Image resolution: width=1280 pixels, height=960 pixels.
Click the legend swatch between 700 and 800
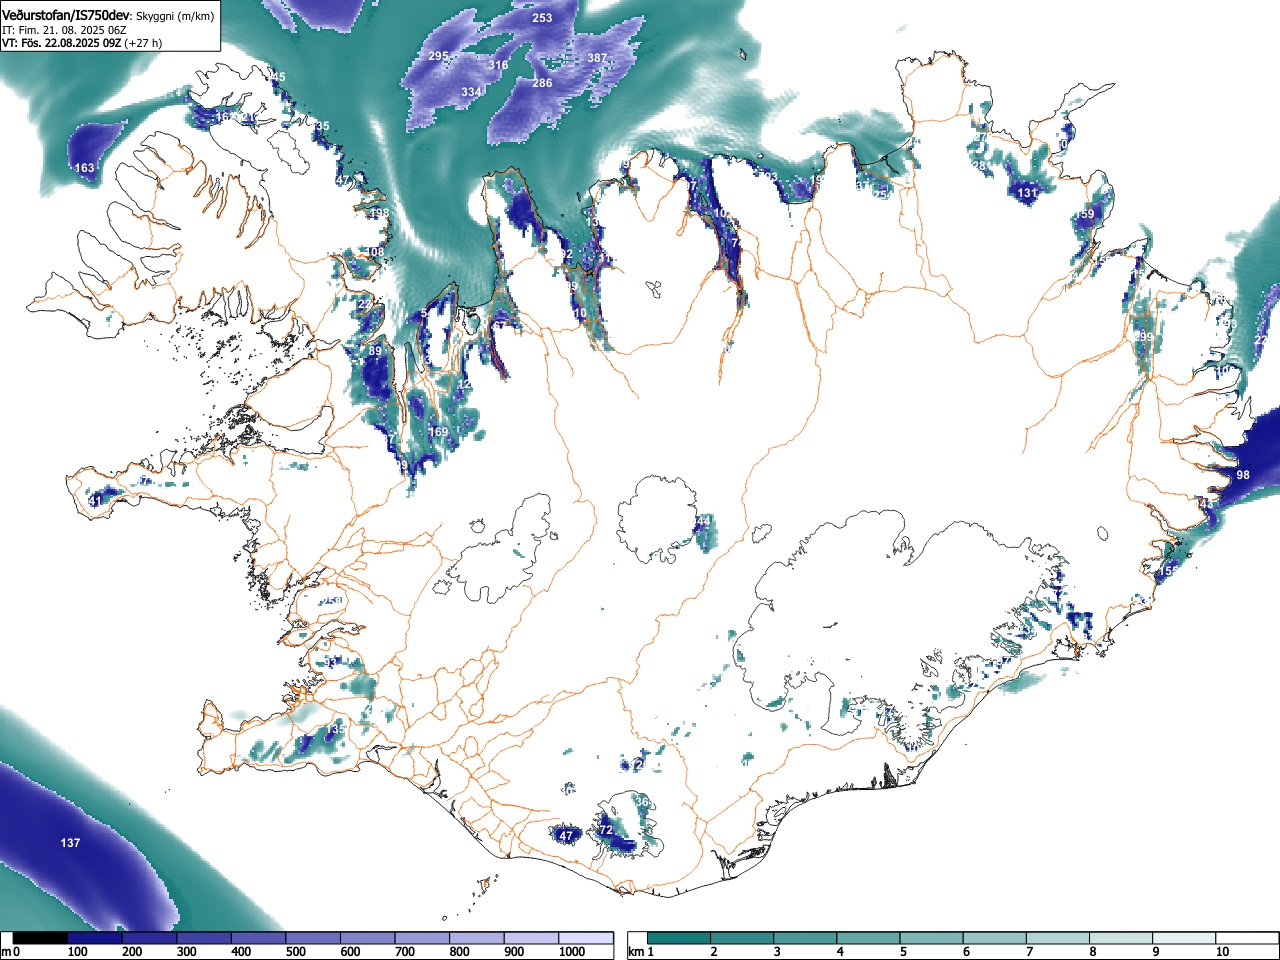422,938
